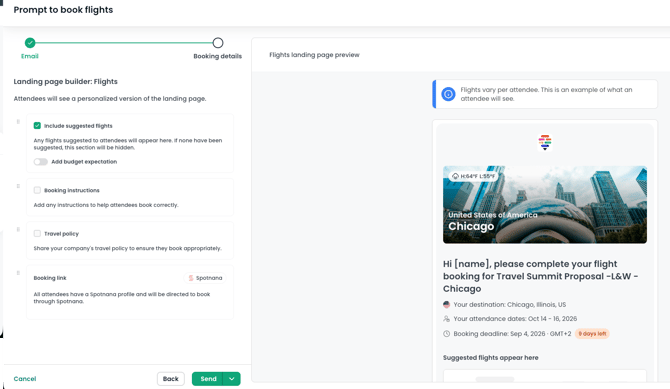
Task: Click the 'Booking link' label
Action: click(50, 278)
